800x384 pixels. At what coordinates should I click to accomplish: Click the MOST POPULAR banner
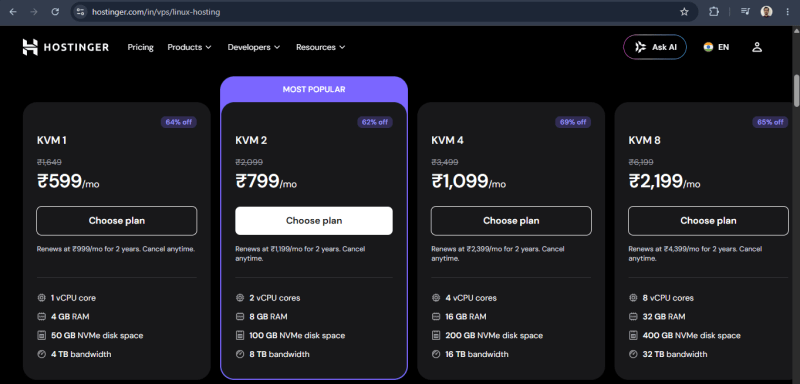pos(314,89)
